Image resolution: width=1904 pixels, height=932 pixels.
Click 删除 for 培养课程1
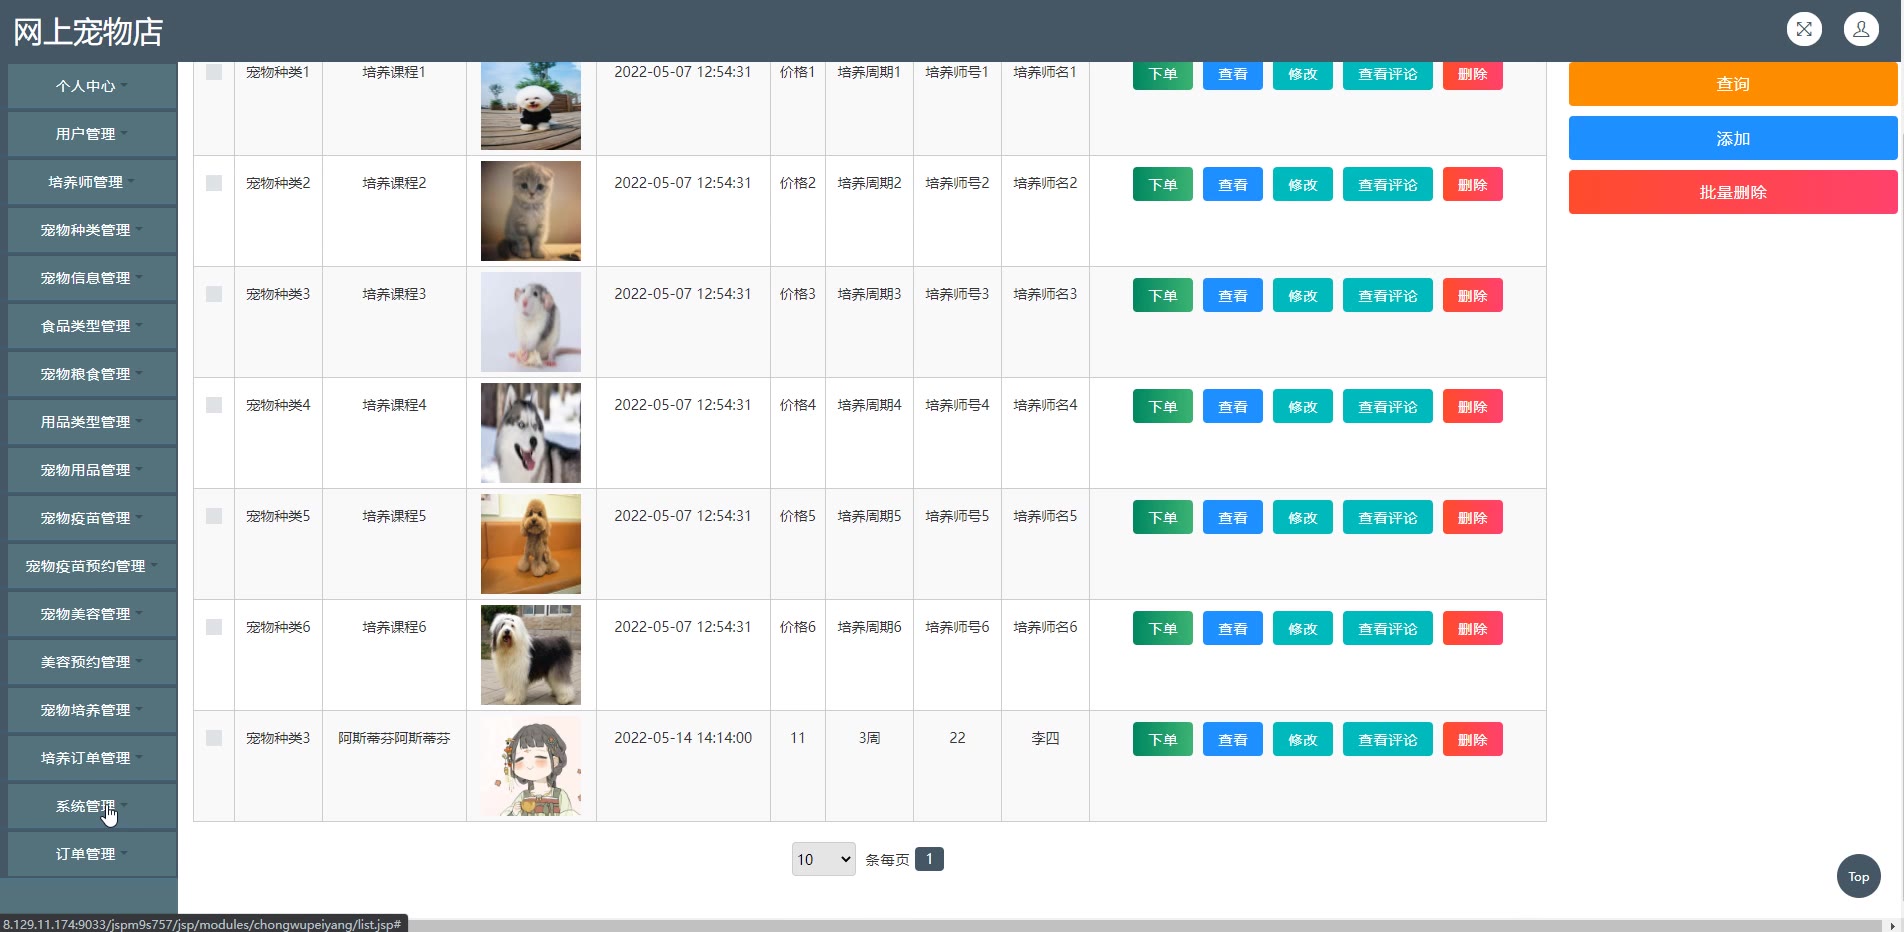coord(1473,74)
